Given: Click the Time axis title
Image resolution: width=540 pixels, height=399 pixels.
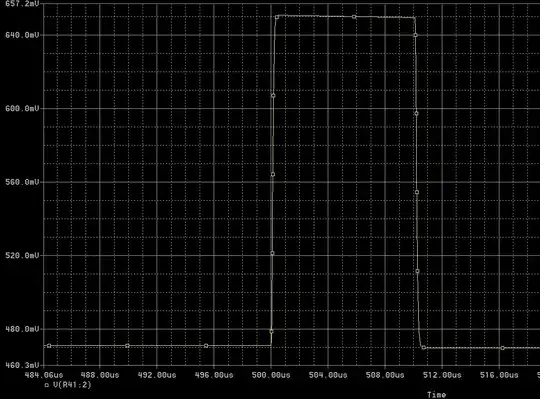Looking at the screenshot, I should pos(436,395).
